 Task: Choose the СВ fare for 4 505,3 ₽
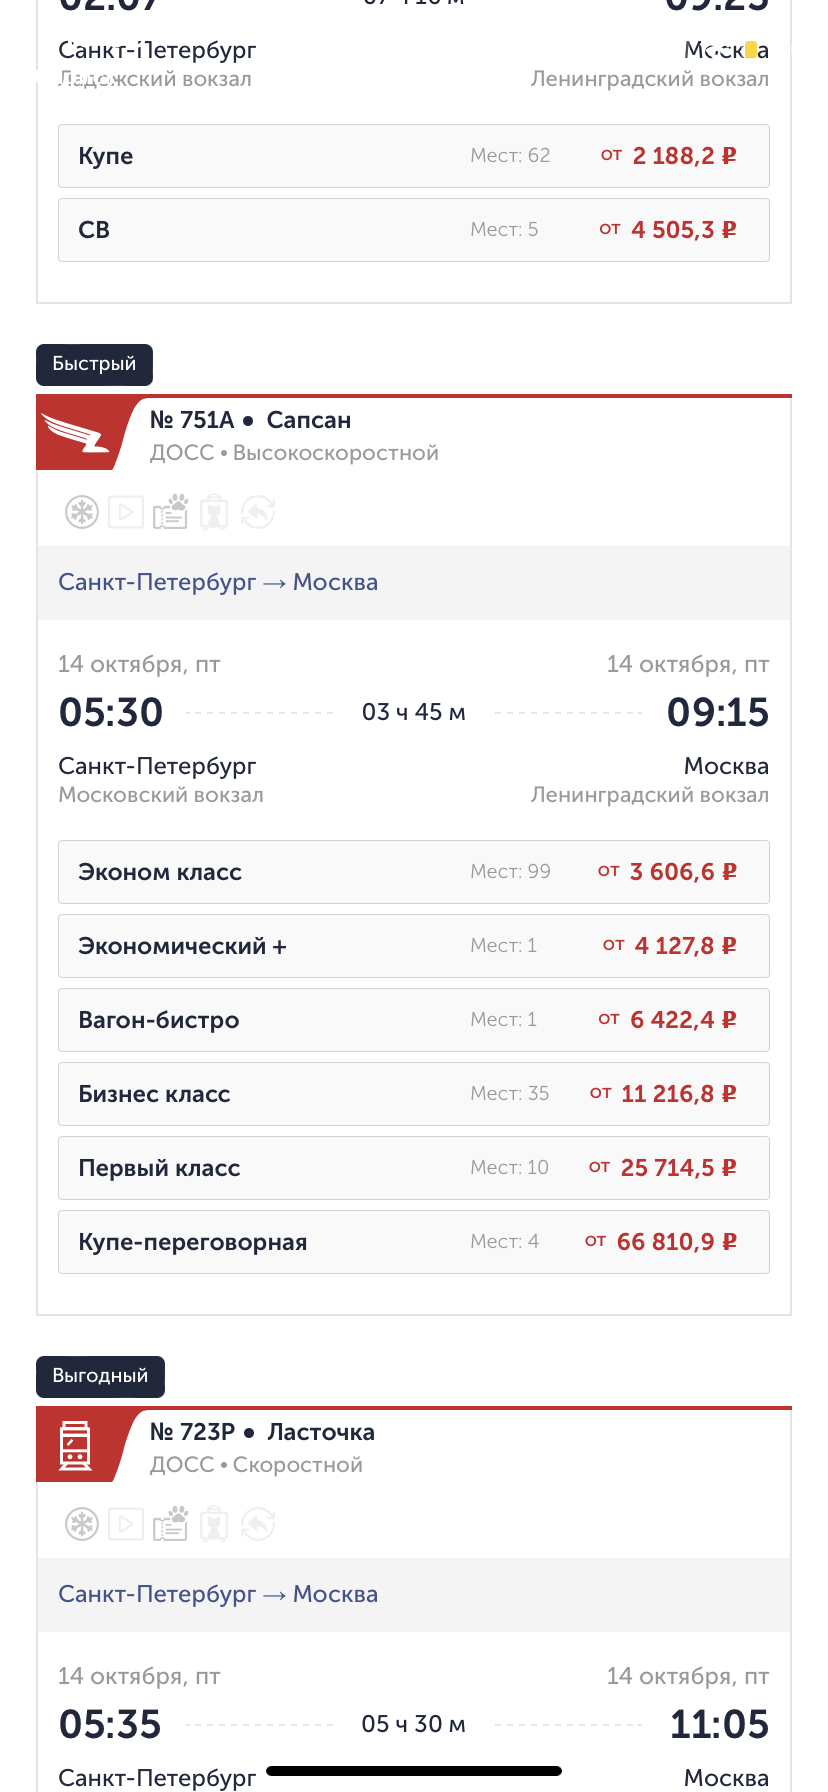coord(413,230)
